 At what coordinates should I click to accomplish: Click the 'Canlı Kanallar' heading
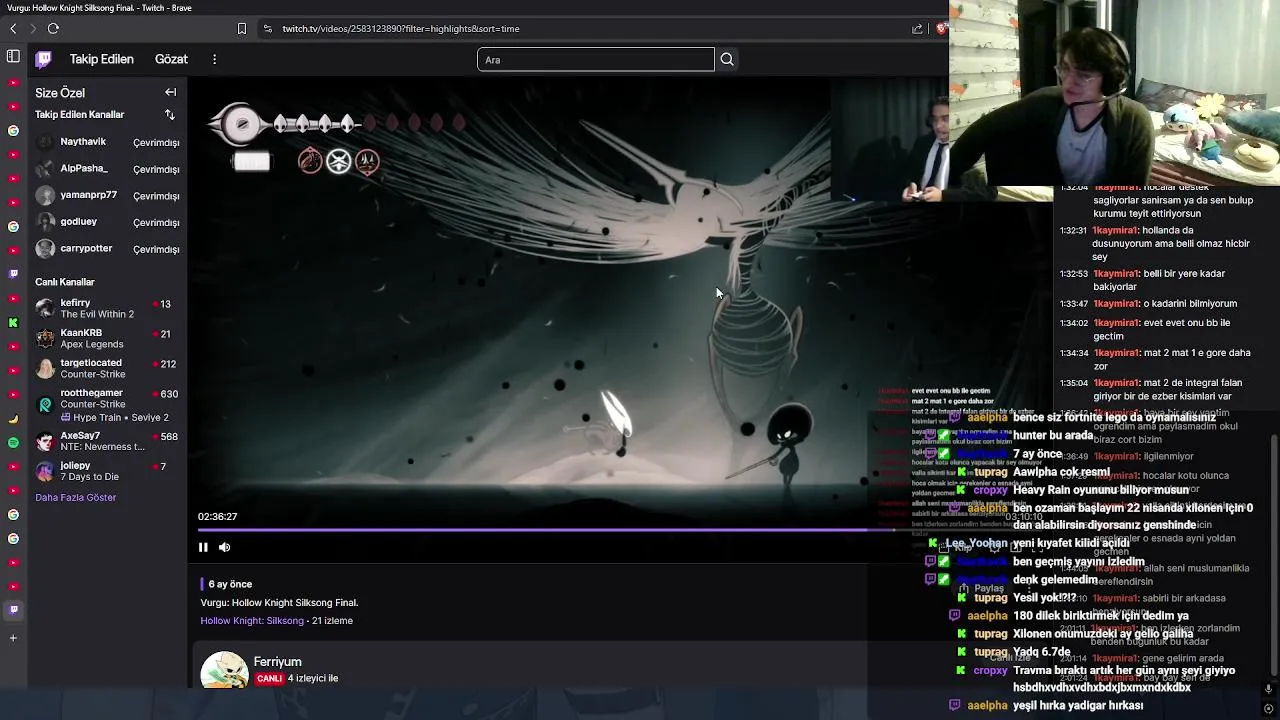point(65,282)
